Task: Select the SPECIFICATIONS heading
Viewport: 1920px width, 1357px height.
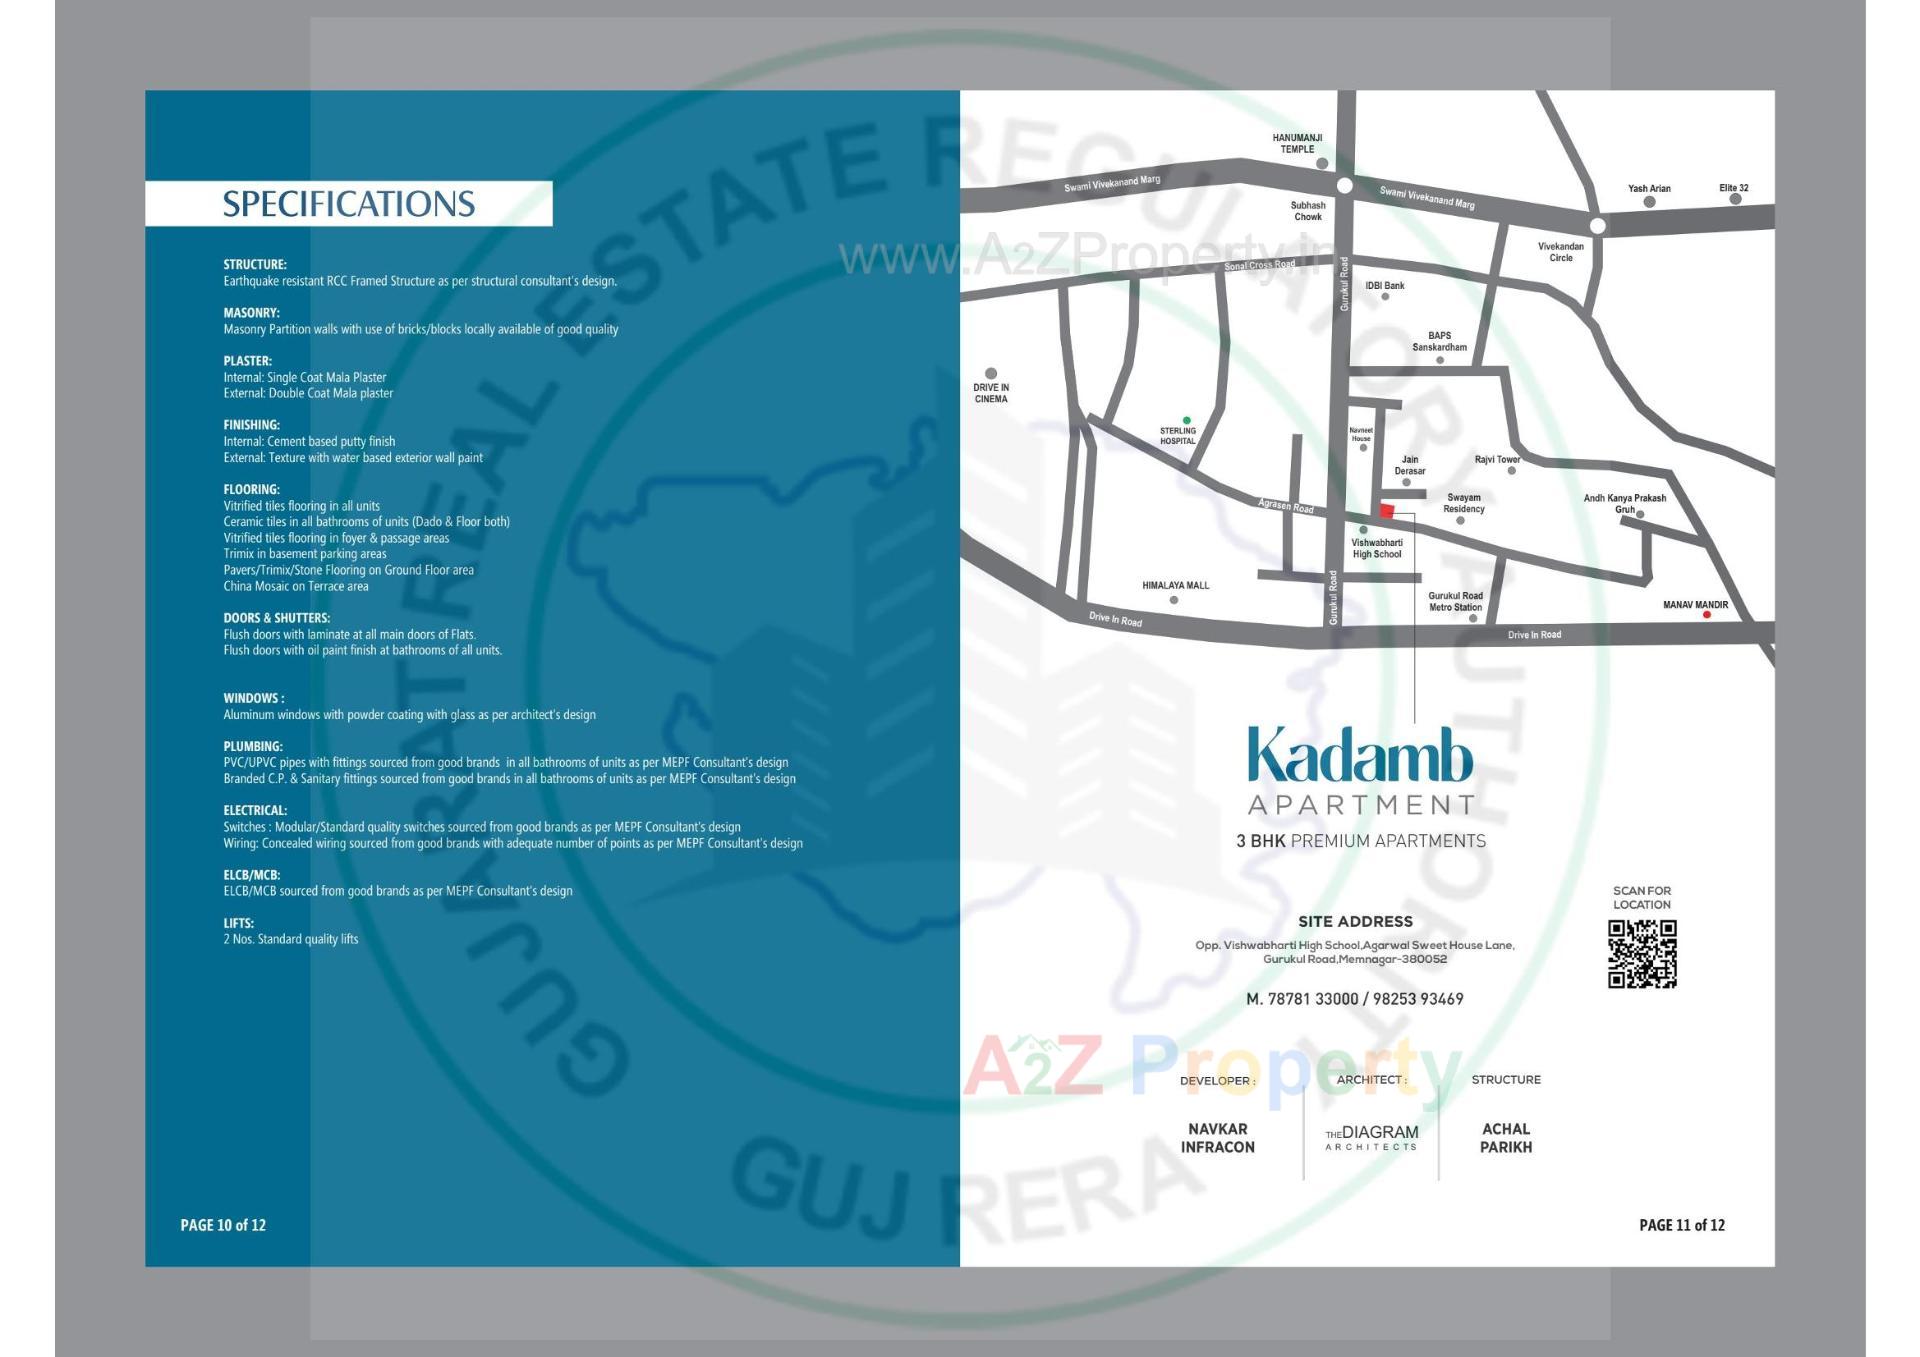Action: [349, 203]
